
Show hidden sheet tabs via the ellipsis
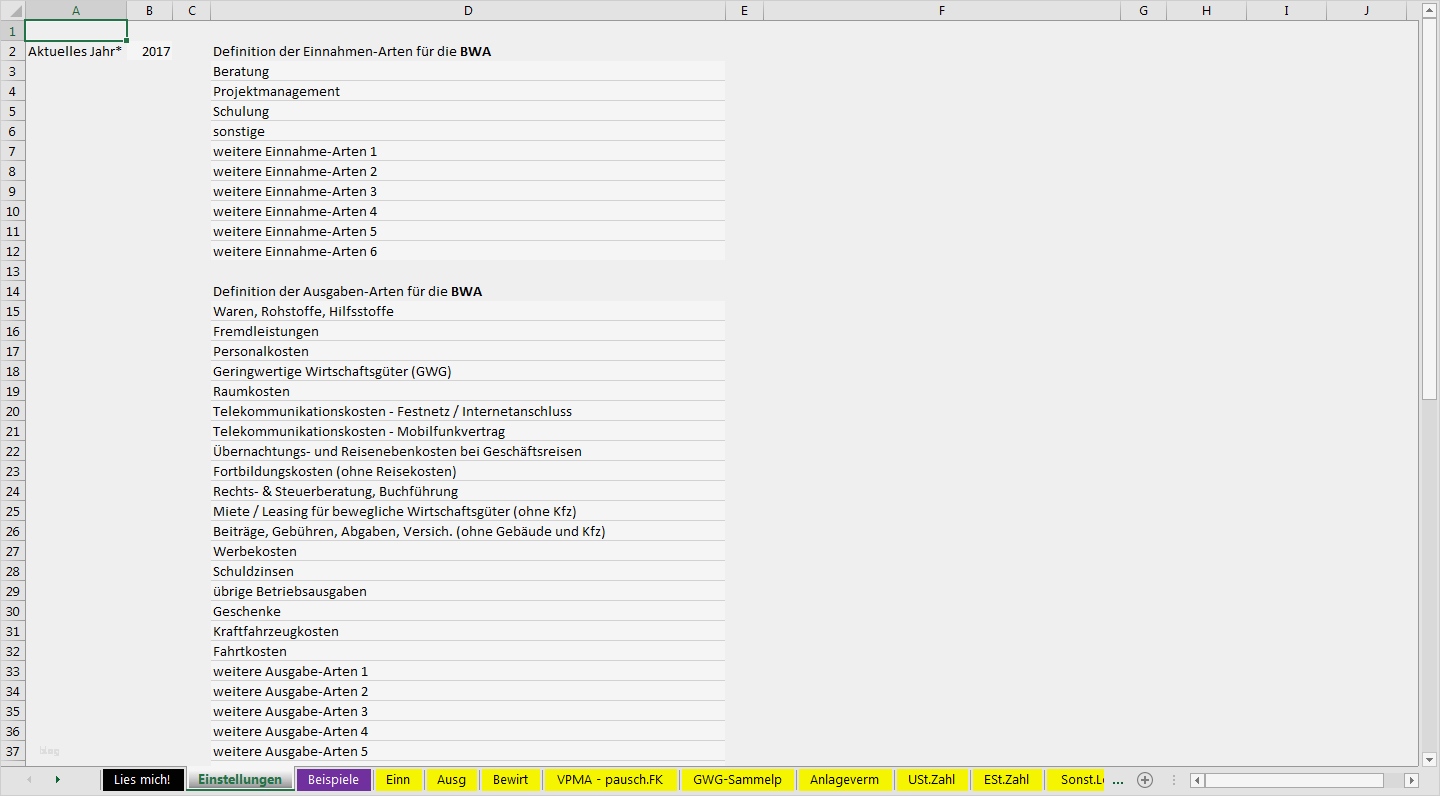(x=1118, y=780)
